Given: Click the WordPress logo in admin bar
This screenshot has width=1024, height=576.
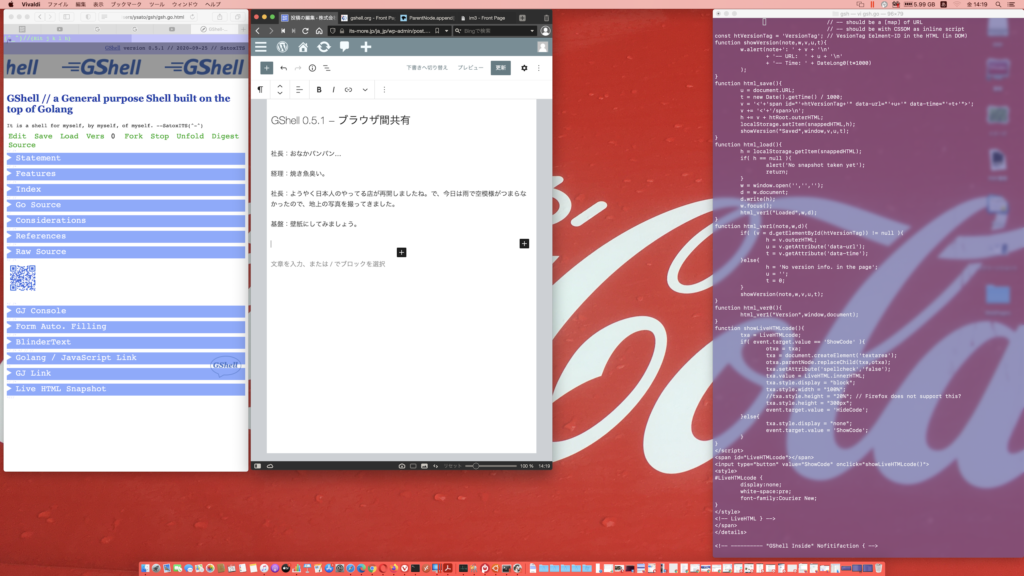Looking at the screenshot, I should click(283, 47).
